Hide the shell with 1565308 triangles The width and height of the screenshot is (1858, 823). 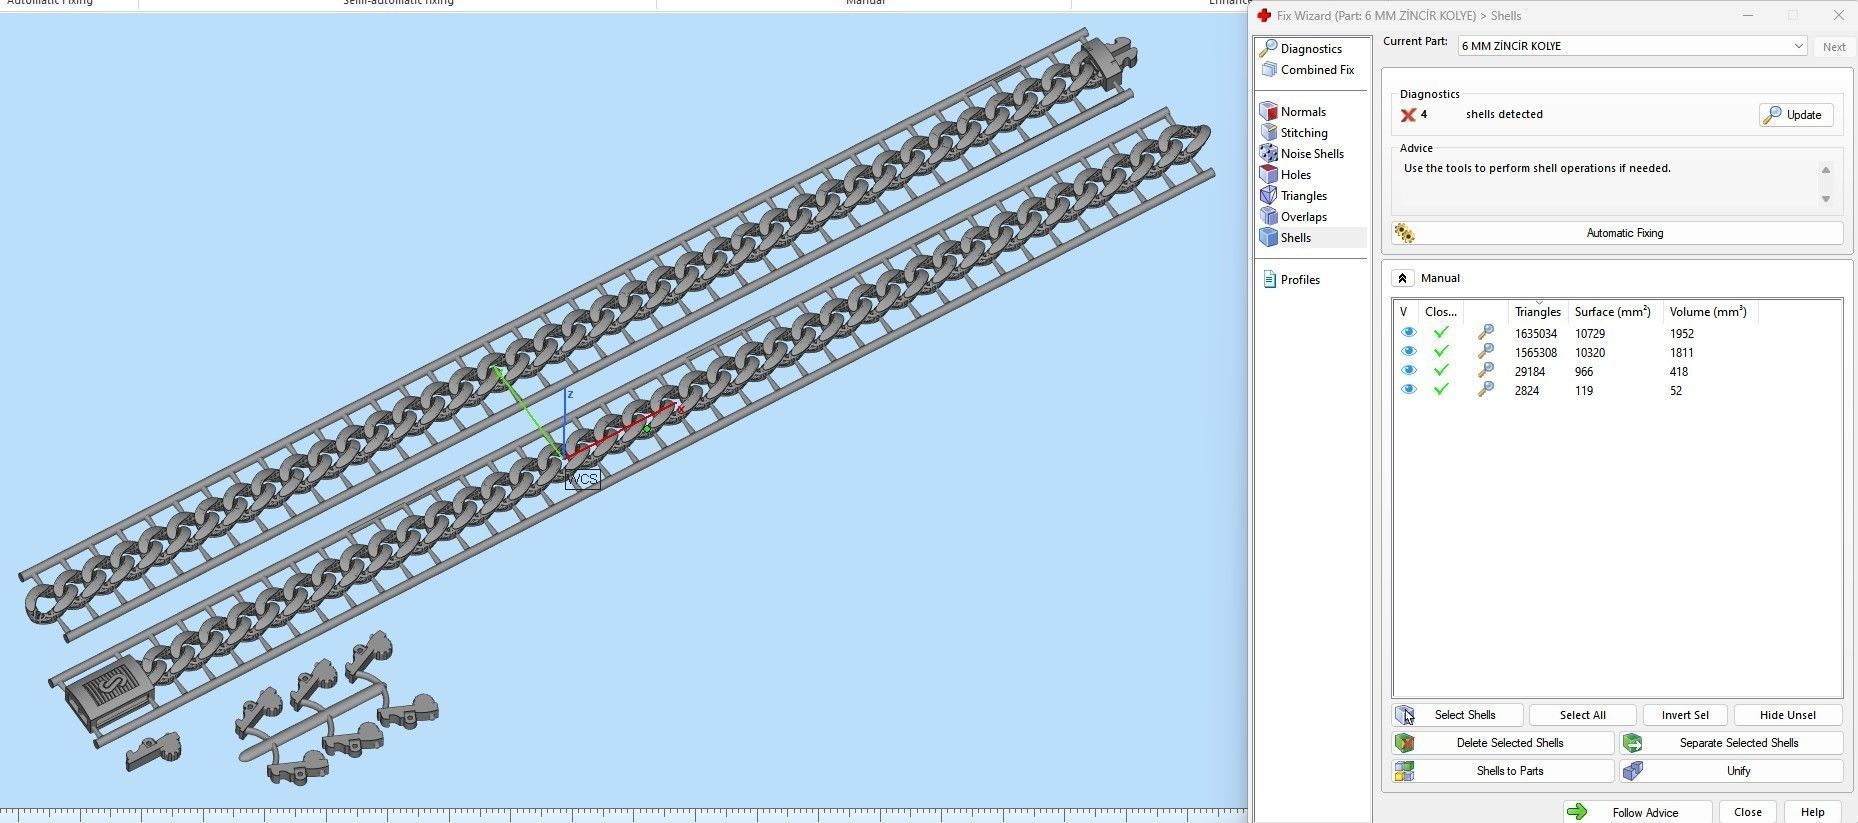1409,352
